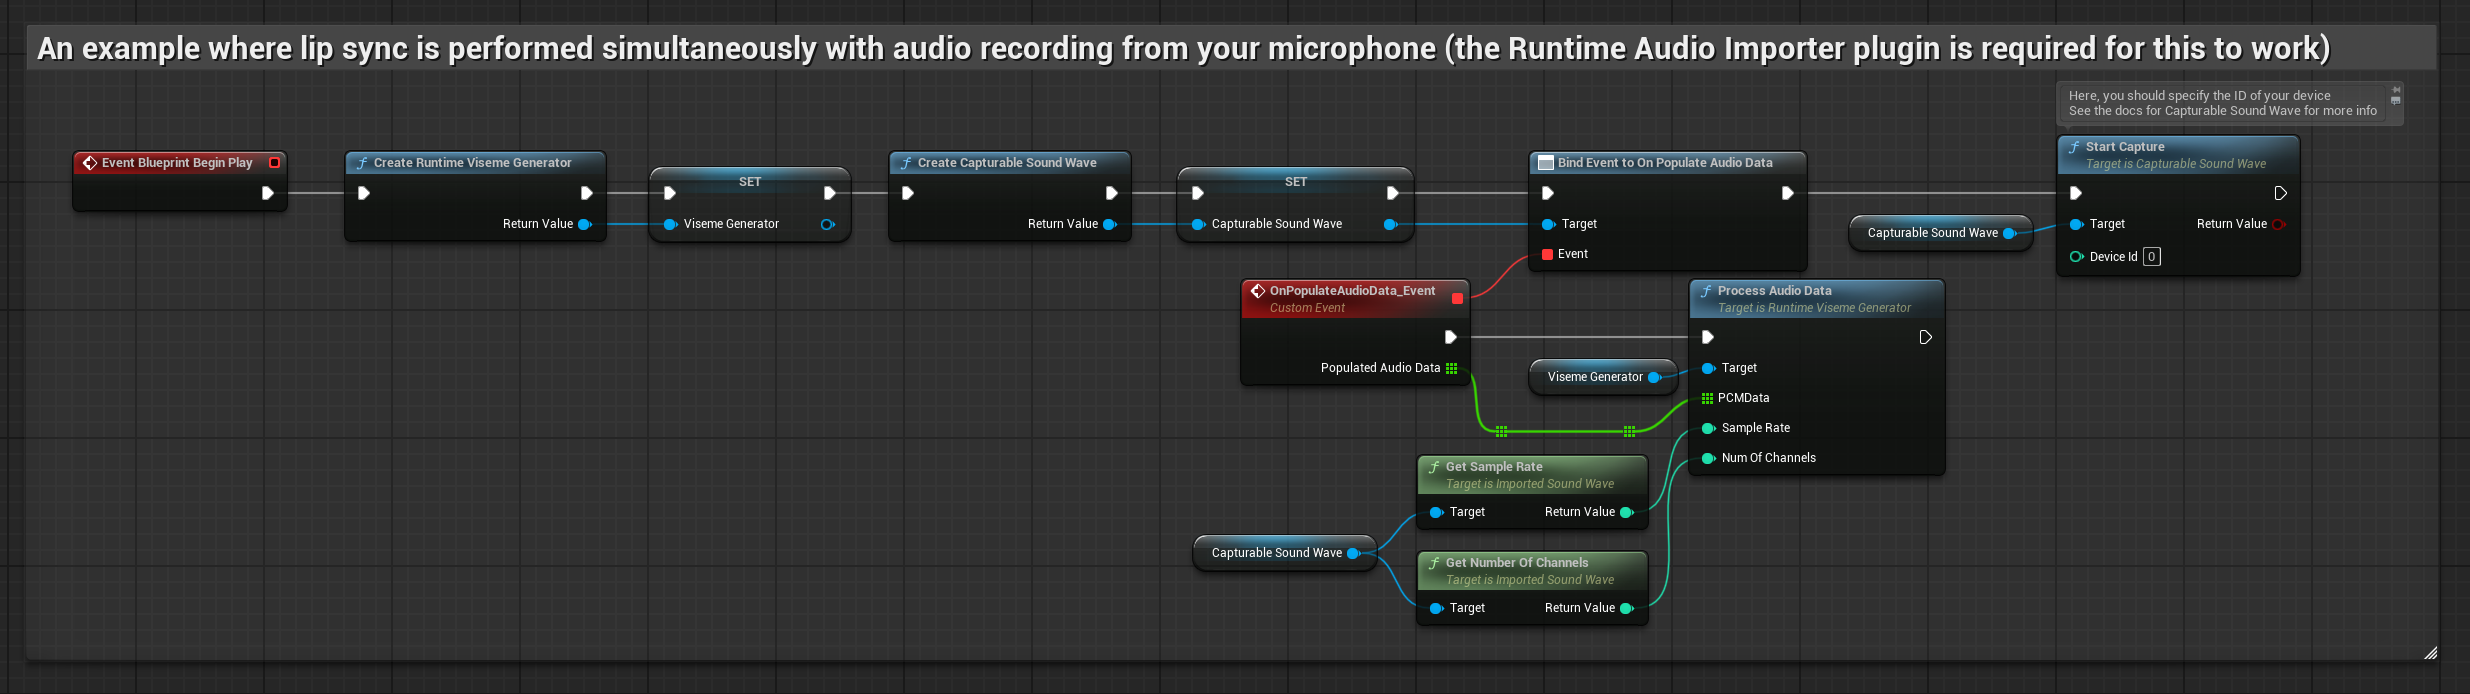Toggle comment bubble visibility above Start Capture
The width and height of the screenshot is (2470, 694).
(2396, 101)
